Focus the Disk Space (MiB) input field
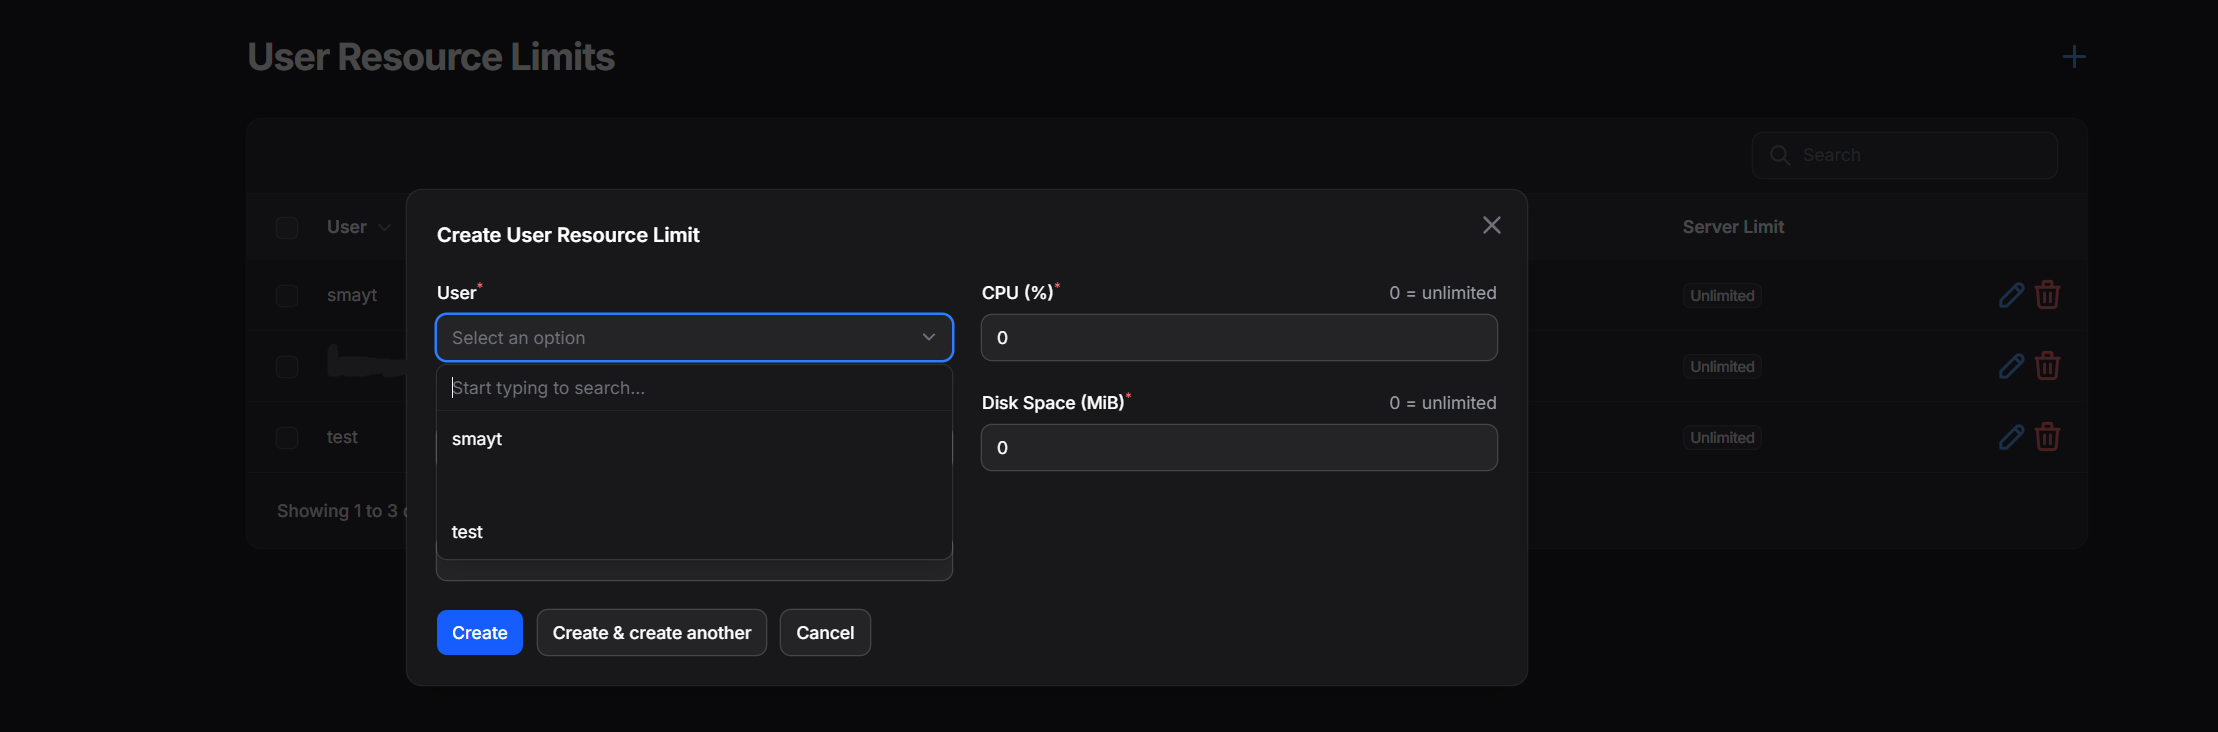 [x=1239, y=448]
